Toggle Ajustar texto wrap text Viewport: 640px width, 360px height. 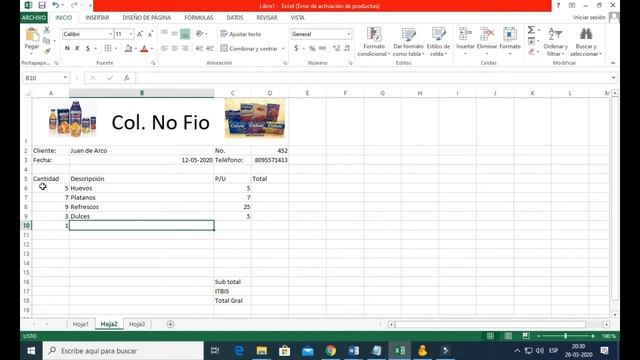coord(241,34)
